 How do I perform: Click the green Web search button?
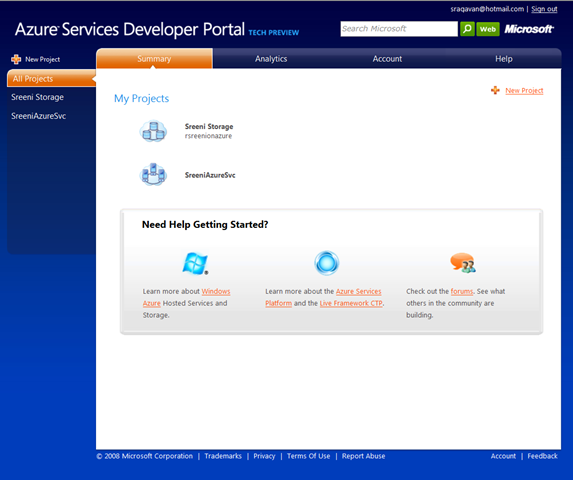488,29
